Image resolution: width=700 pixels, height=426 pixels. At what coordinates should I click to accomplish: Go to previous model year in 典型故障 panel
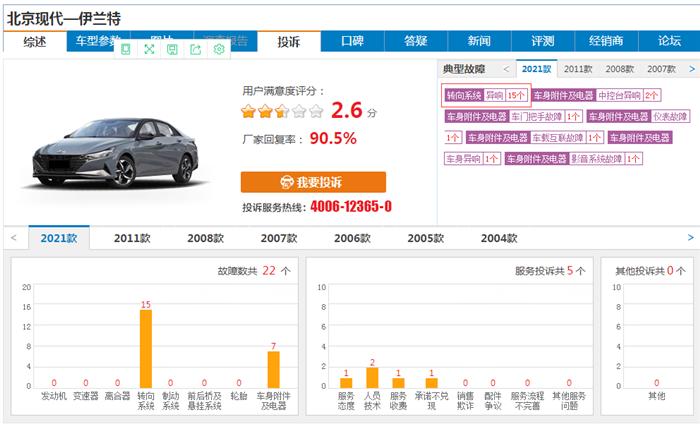click(x=506, y=69)
